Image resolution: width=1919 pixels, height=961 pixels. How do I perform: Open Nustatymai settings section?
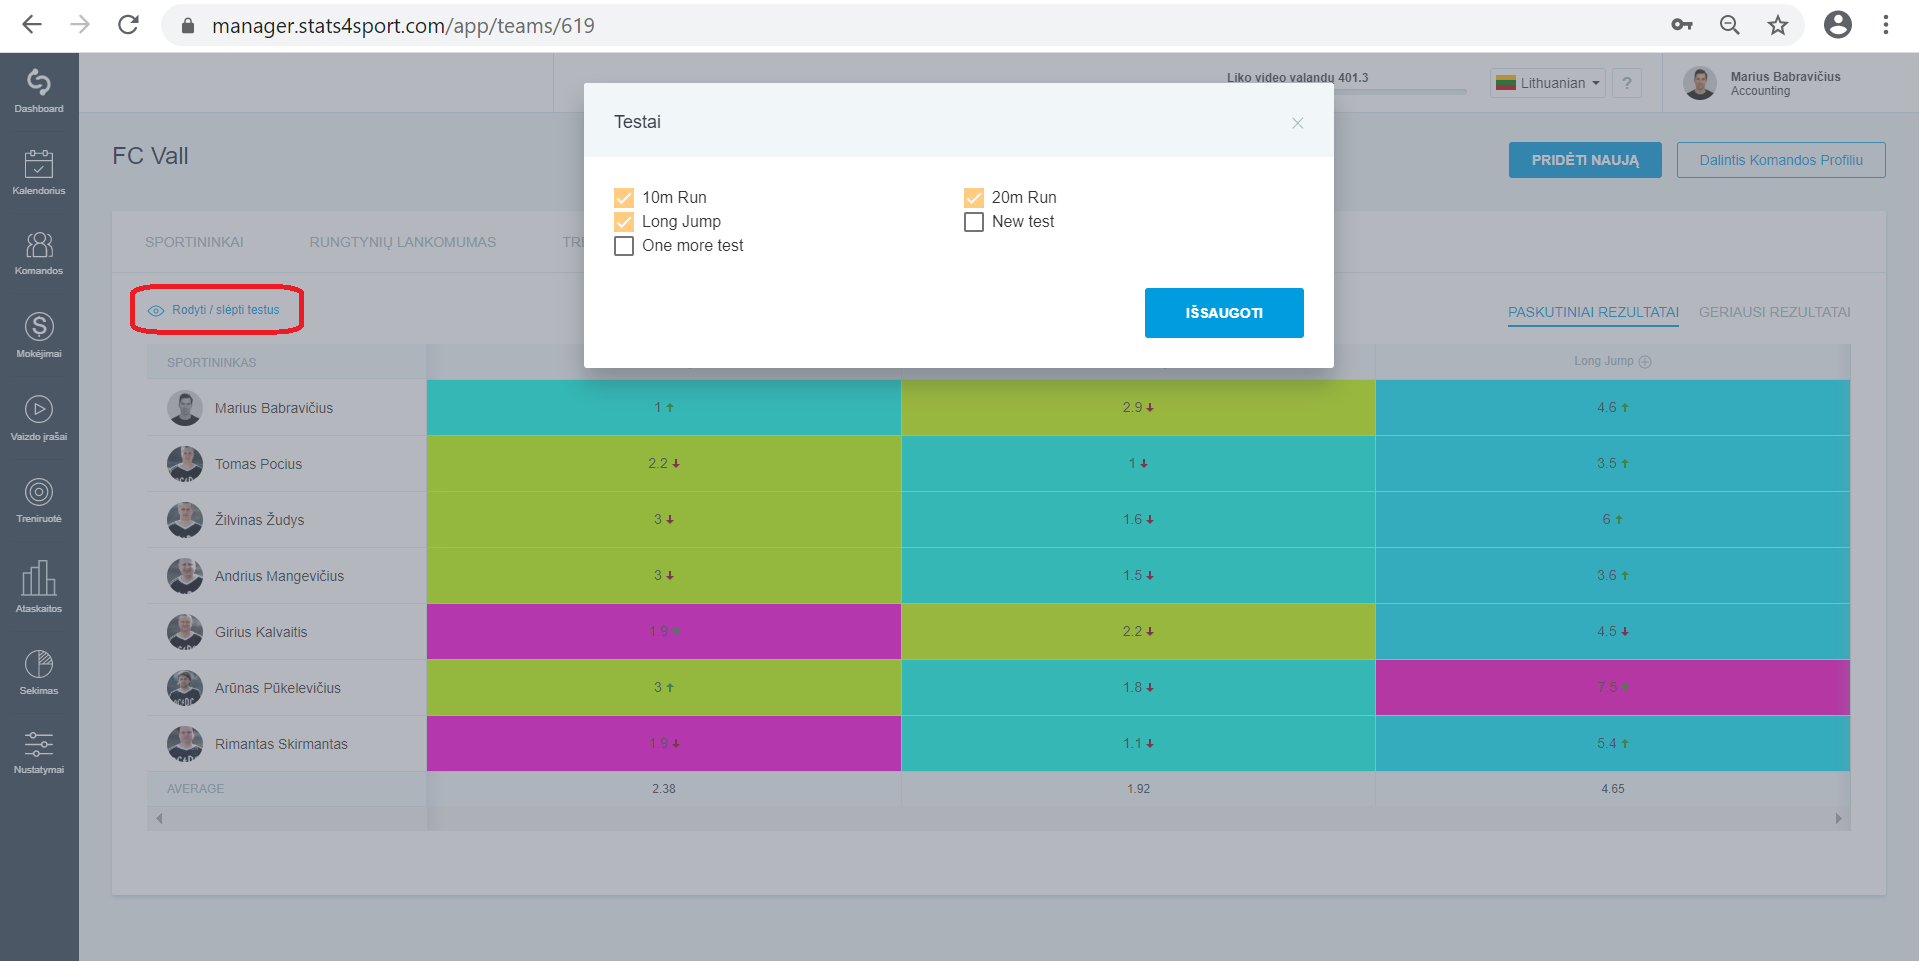(39, 752)
